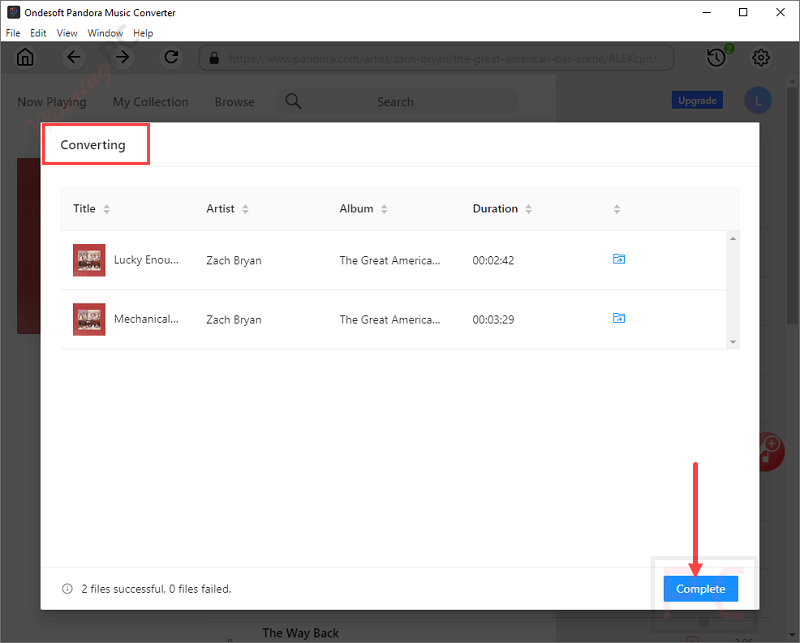Viewport: 800px width, 643px height.
Task: Click album text in the 00:03:29 row
Action: [x=390, y=319]
